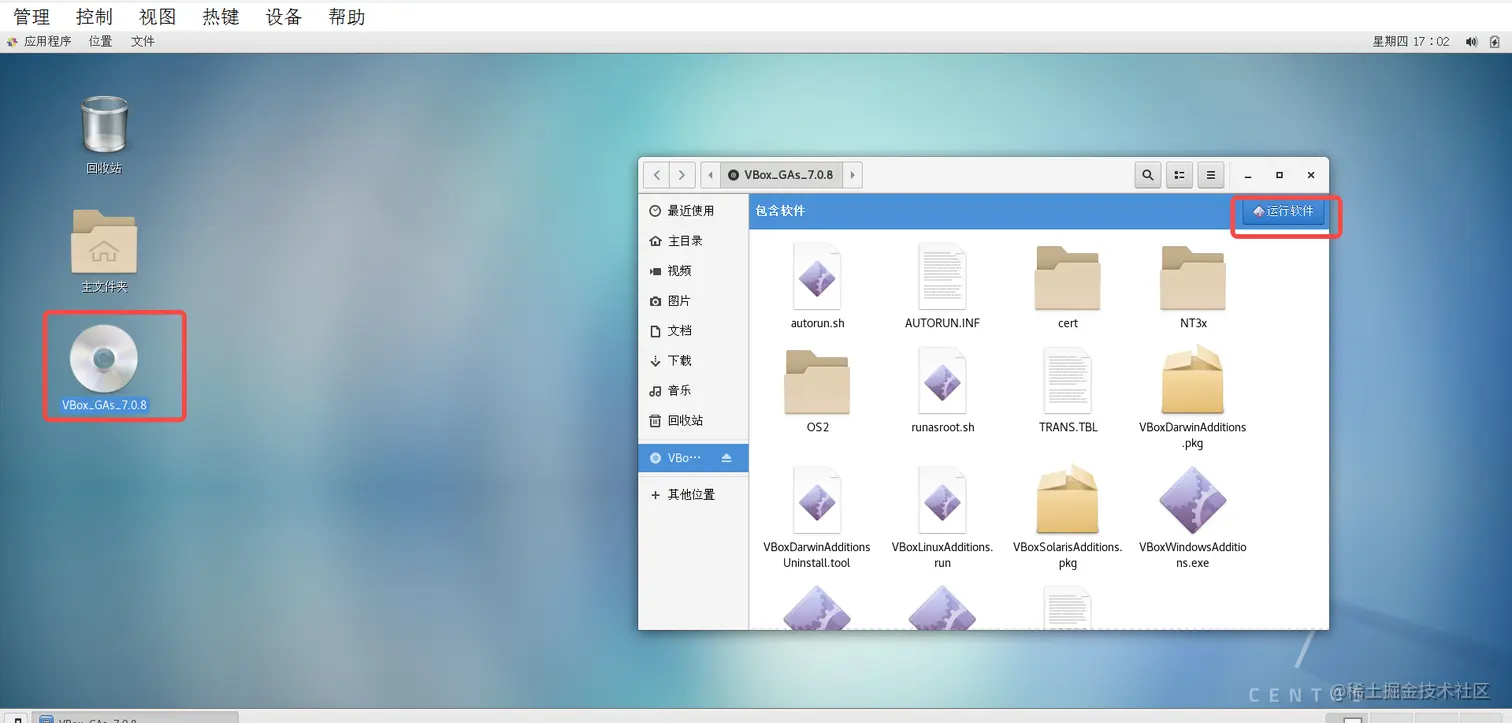This screenshot has width=1512, height=723.
Task: Select VBoxWindowsAdditions.exe file
Action: click(1193, 500)
